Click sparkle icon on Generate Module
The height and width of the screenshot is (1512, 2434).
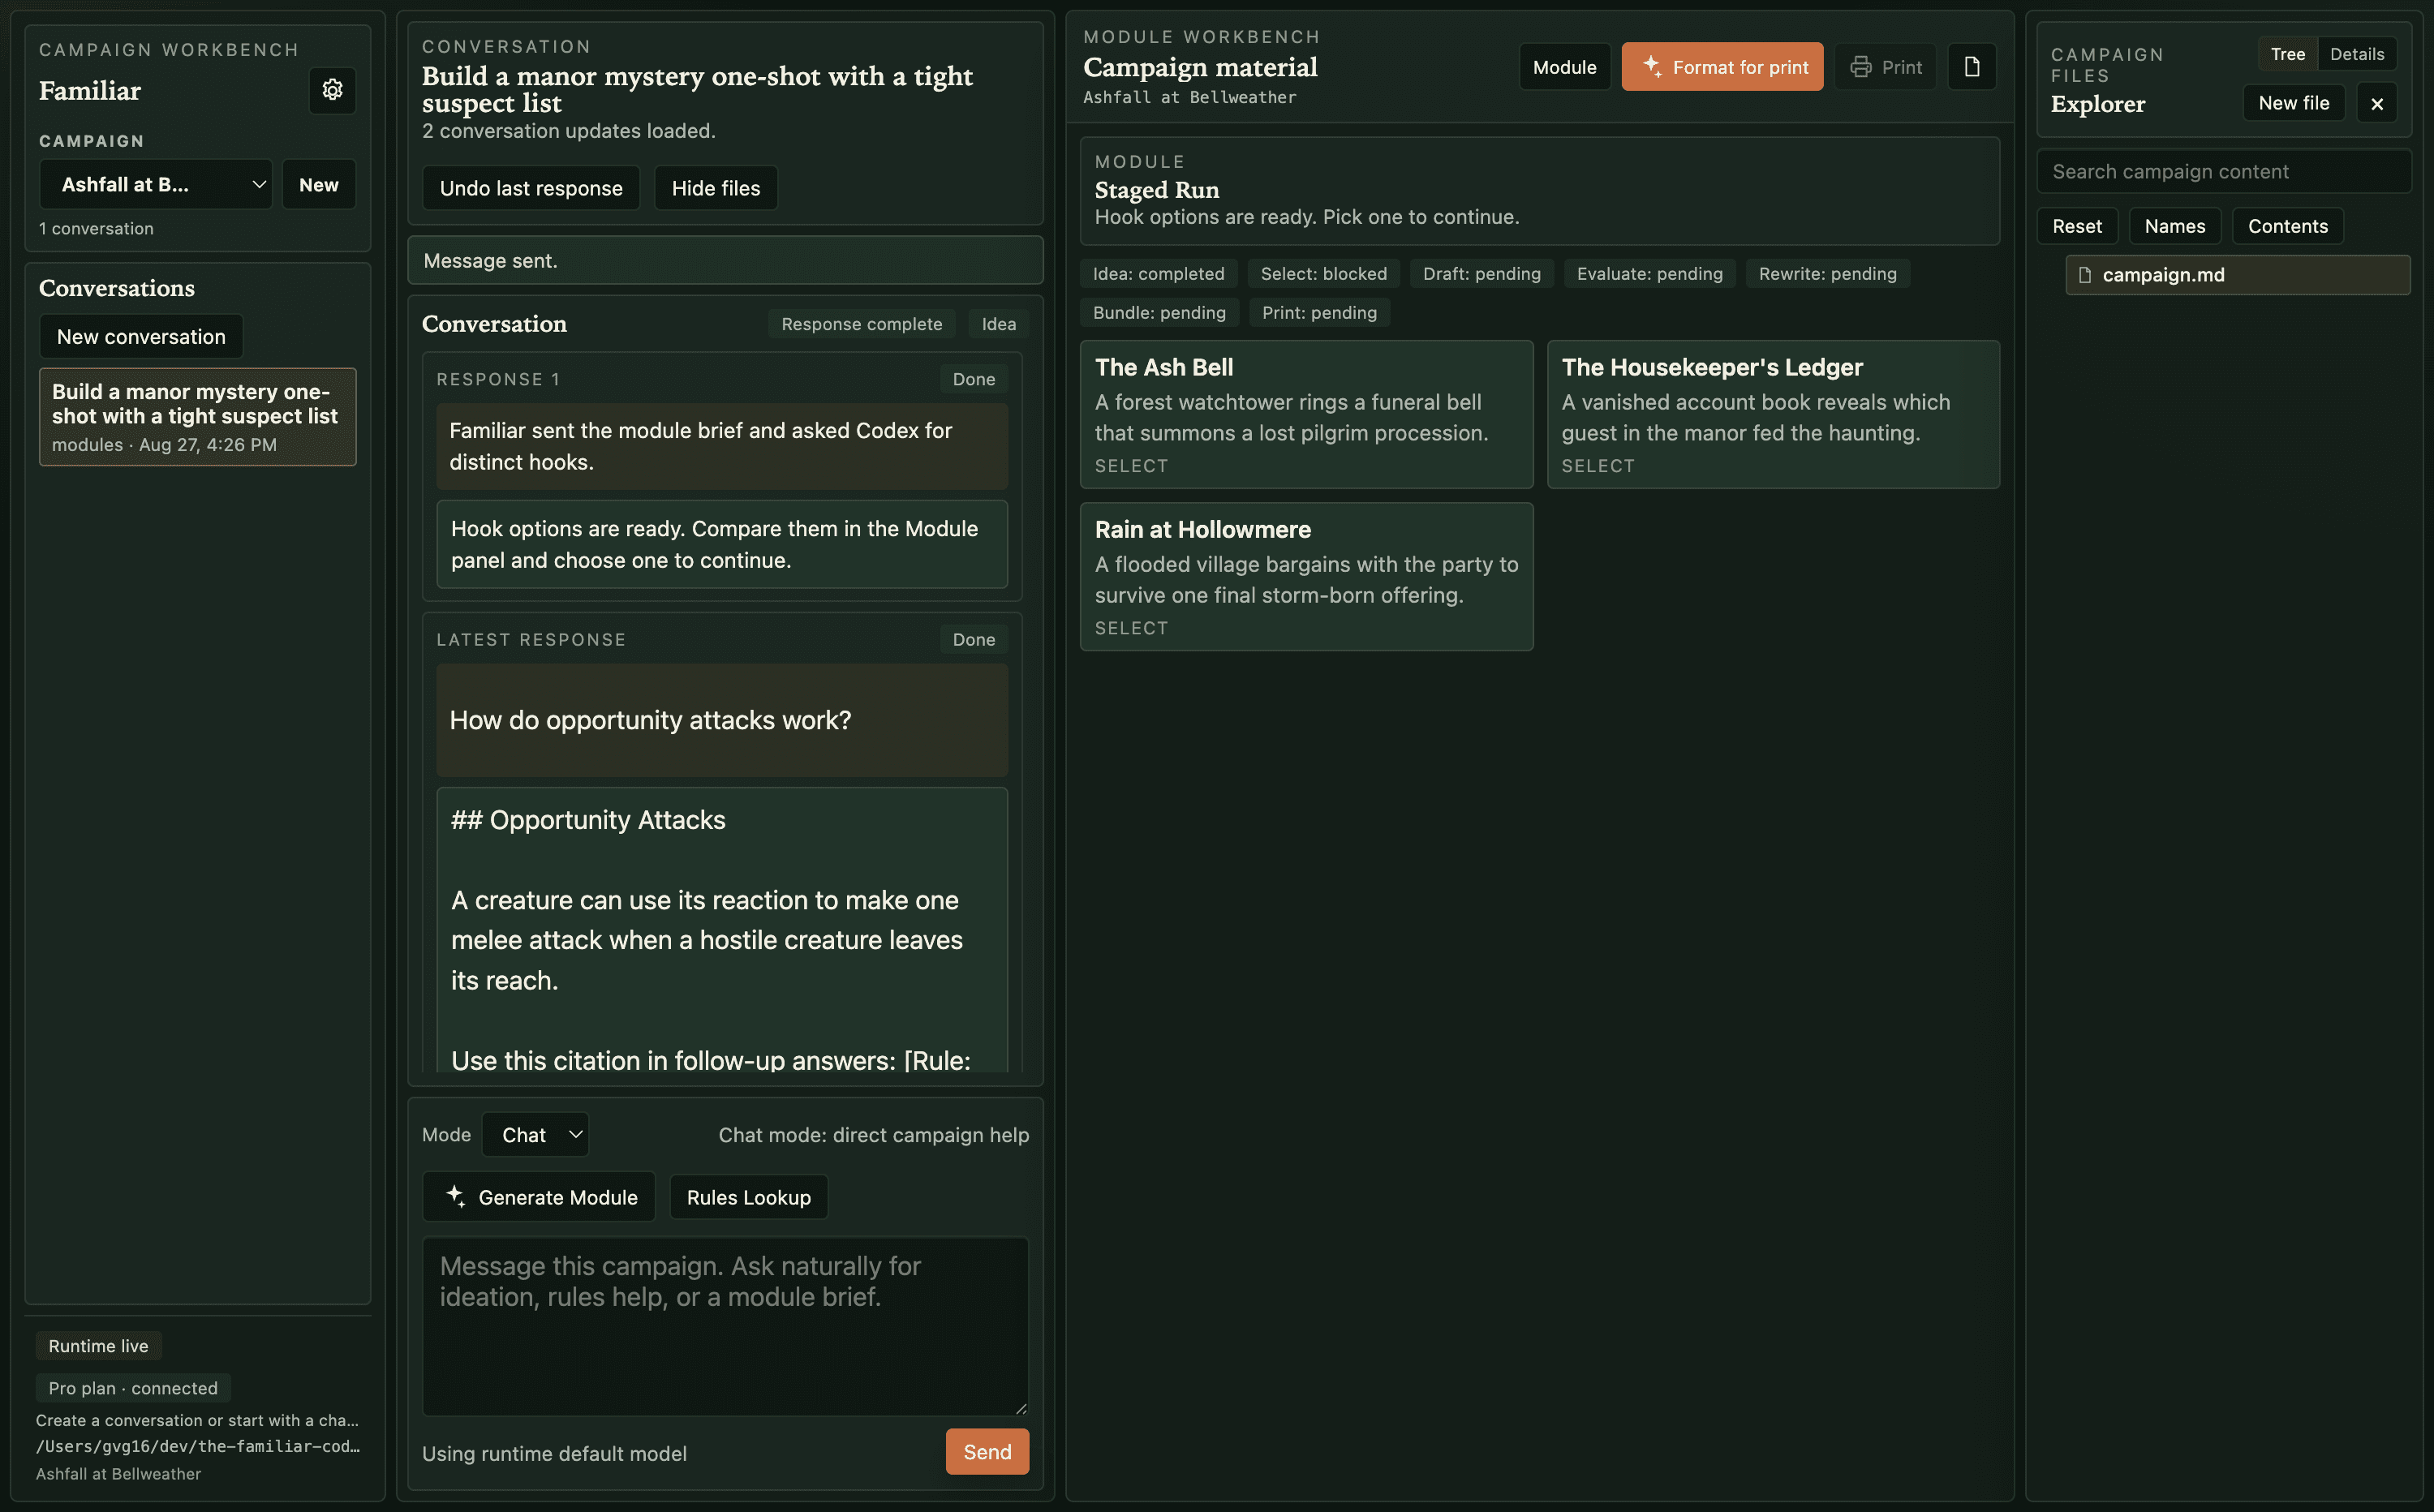click(x=455, y=1197)
